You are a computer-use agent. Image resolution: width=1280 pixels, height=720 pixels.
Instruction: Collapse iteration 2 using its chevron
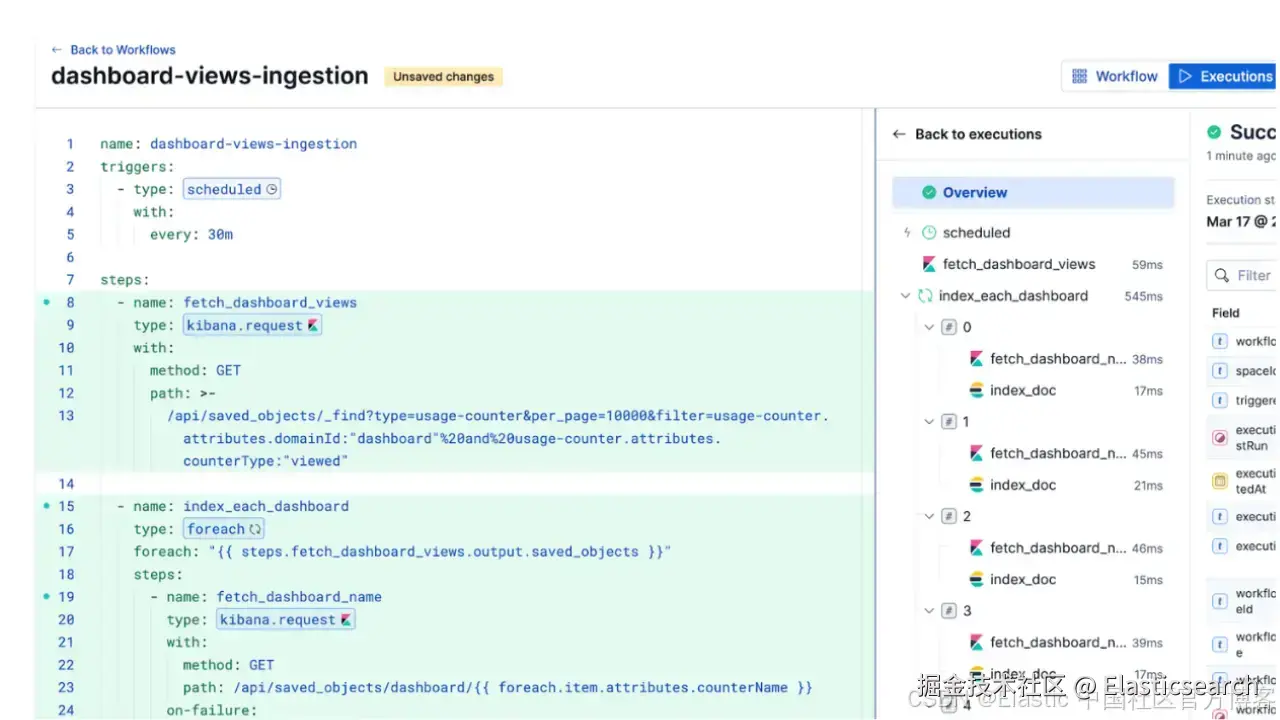click(x=930, y=516)
